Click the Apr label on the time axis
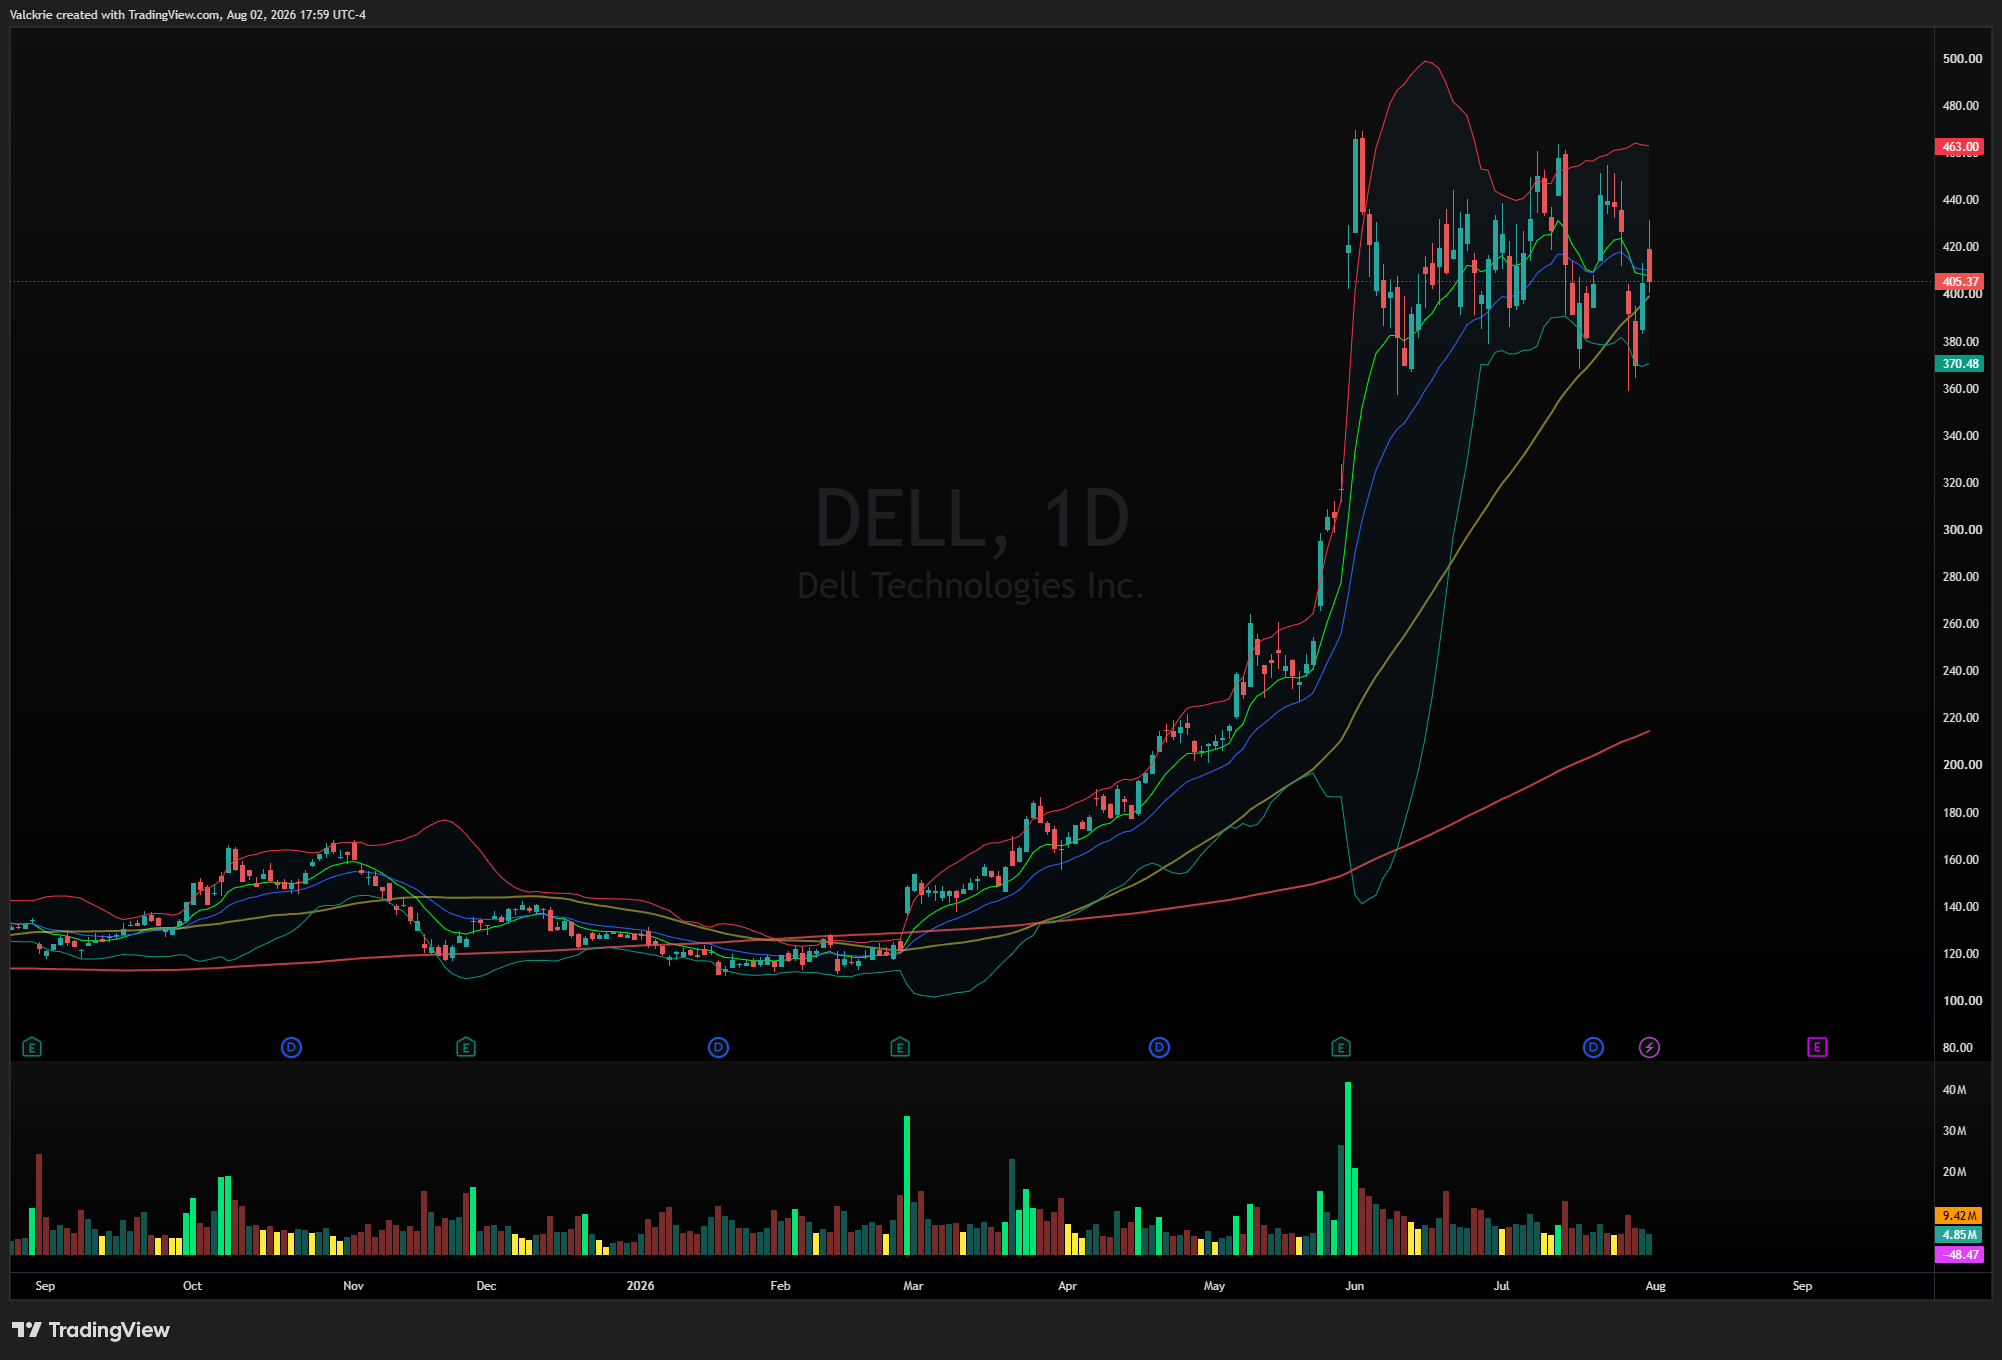The image size is (2002, 1360). (x=1067, y=1286)
